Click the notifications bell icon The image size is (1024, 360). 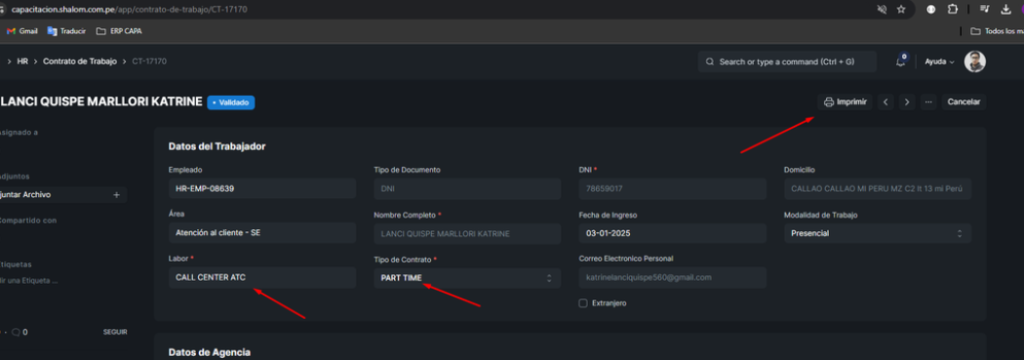pyautogui.click(x=901, y=61)
